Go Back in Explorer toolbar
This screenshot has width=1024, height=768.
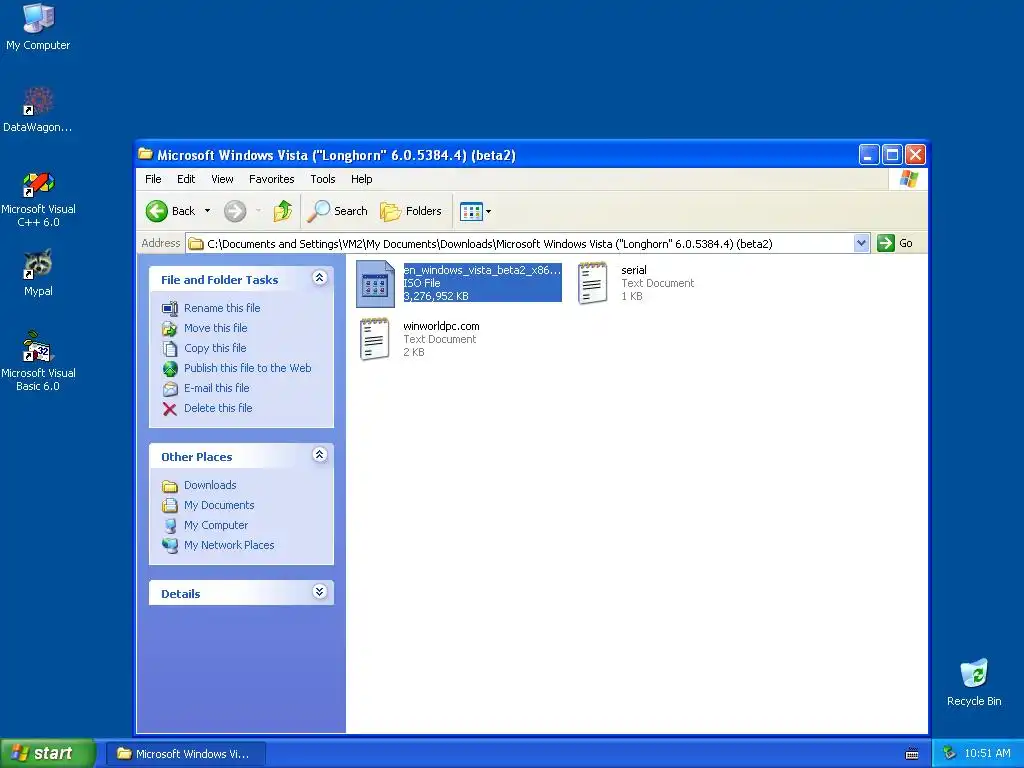(171, 211)
